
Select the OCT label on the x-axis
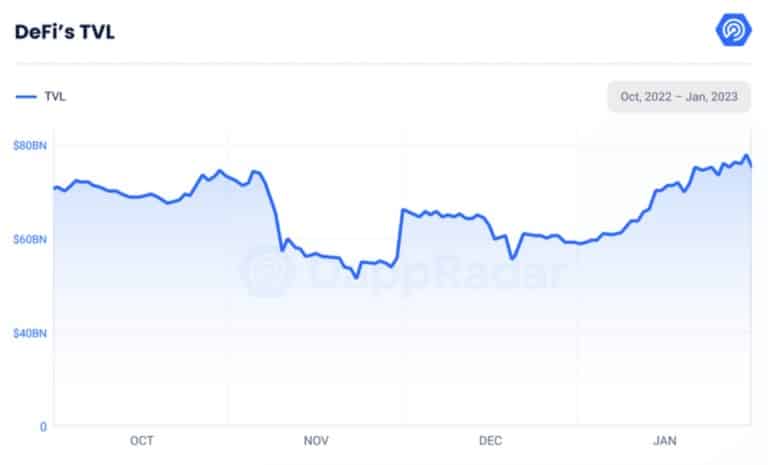[142, 441]
